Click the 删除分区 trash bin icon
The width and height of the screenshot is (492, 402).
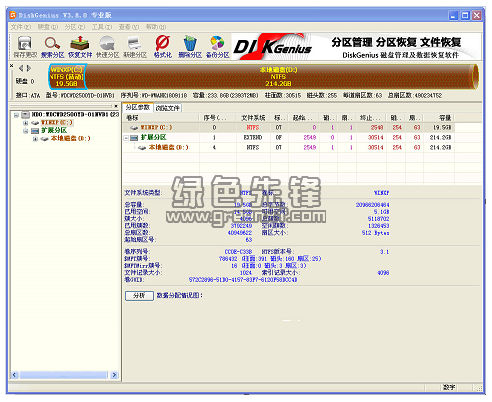pos(190,43)
